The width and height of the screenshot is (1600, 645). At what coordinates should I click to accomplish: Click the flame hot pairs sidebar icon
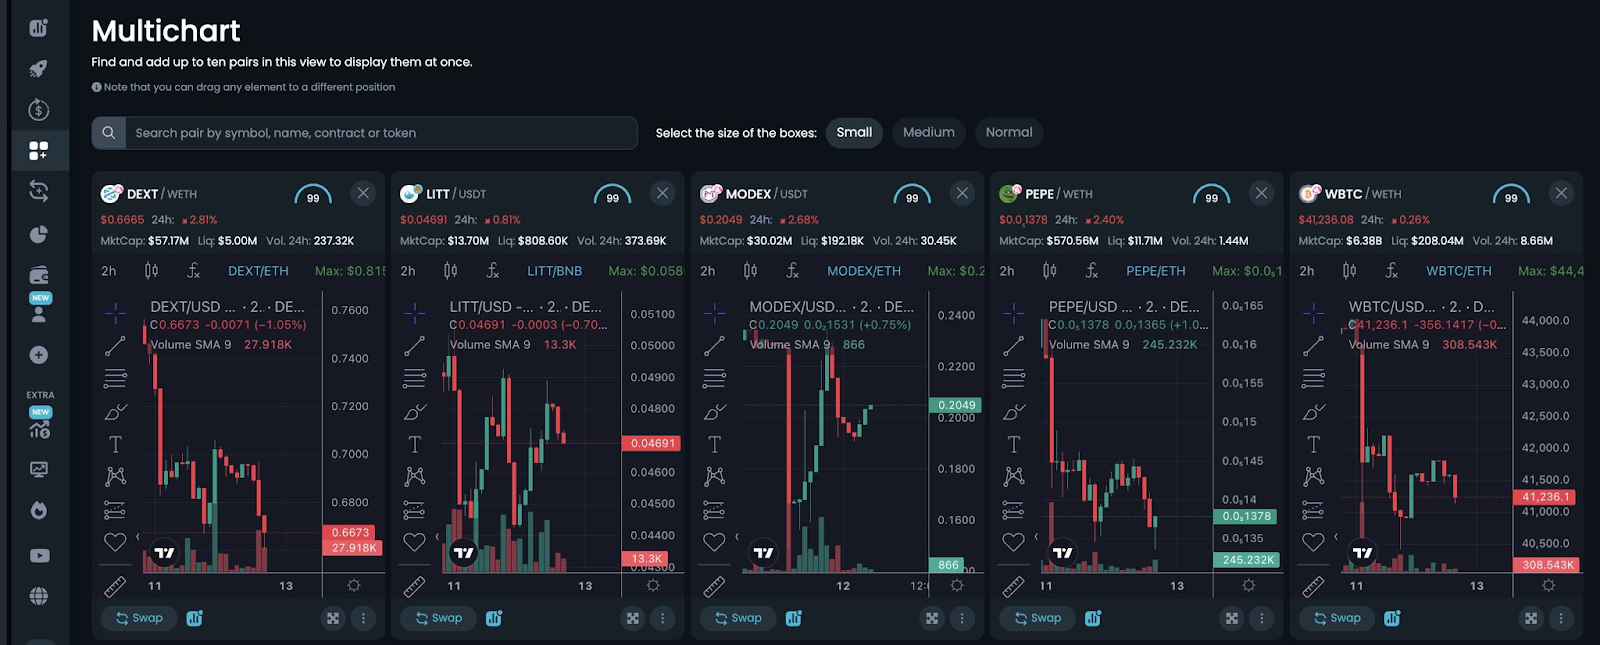tap(38, 511)
